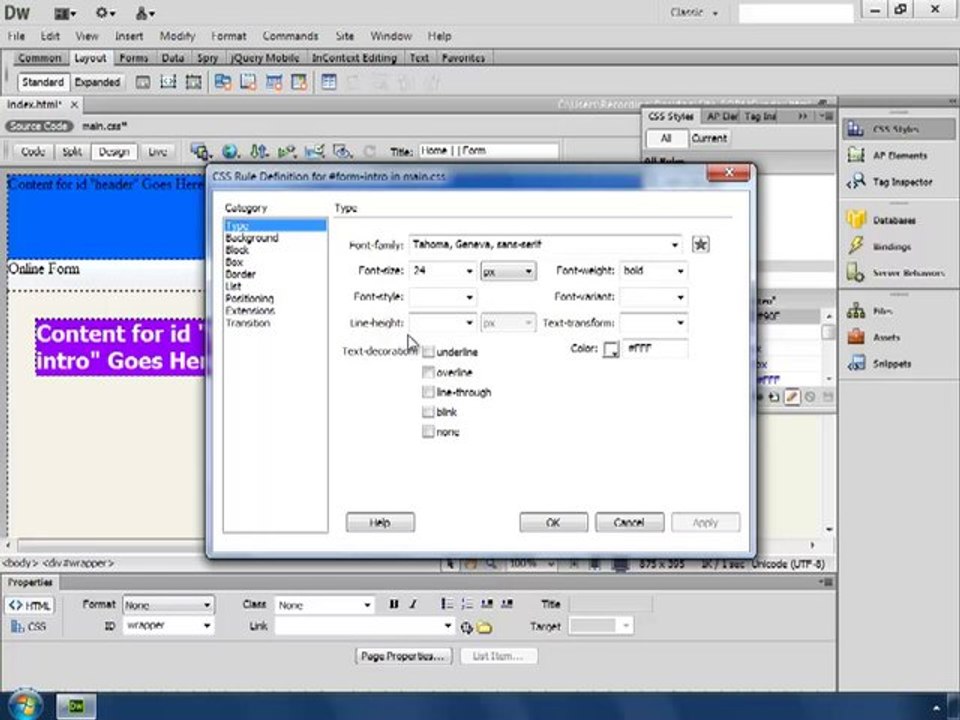Select Box category in the dialog
The image size is (960, 720).
pos(234,261)
